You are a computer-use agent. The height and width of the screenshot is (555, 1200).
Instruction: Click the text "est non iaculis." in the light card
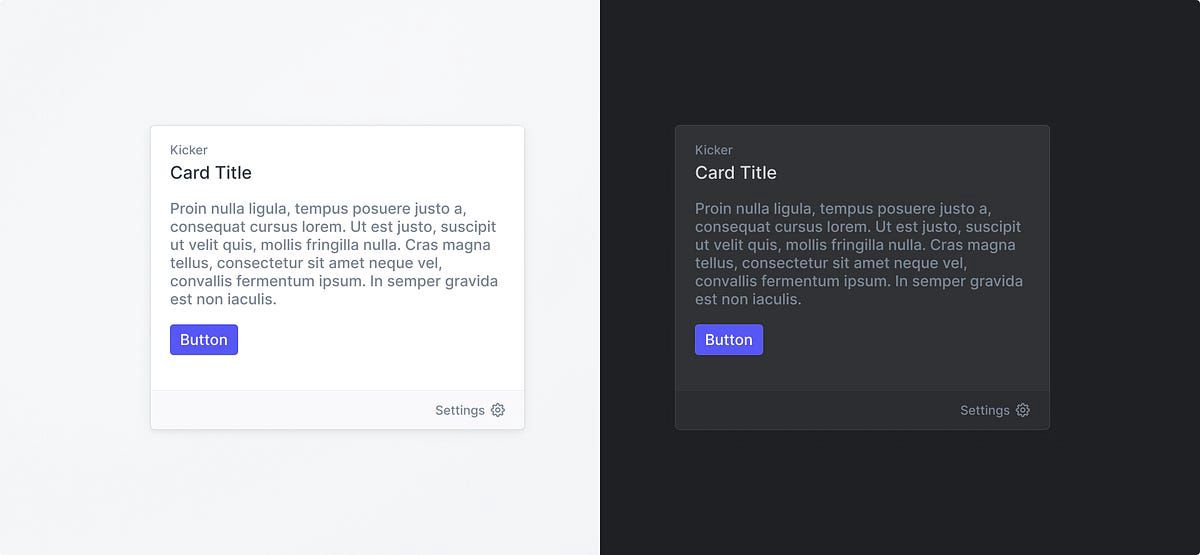coord(223,299)
